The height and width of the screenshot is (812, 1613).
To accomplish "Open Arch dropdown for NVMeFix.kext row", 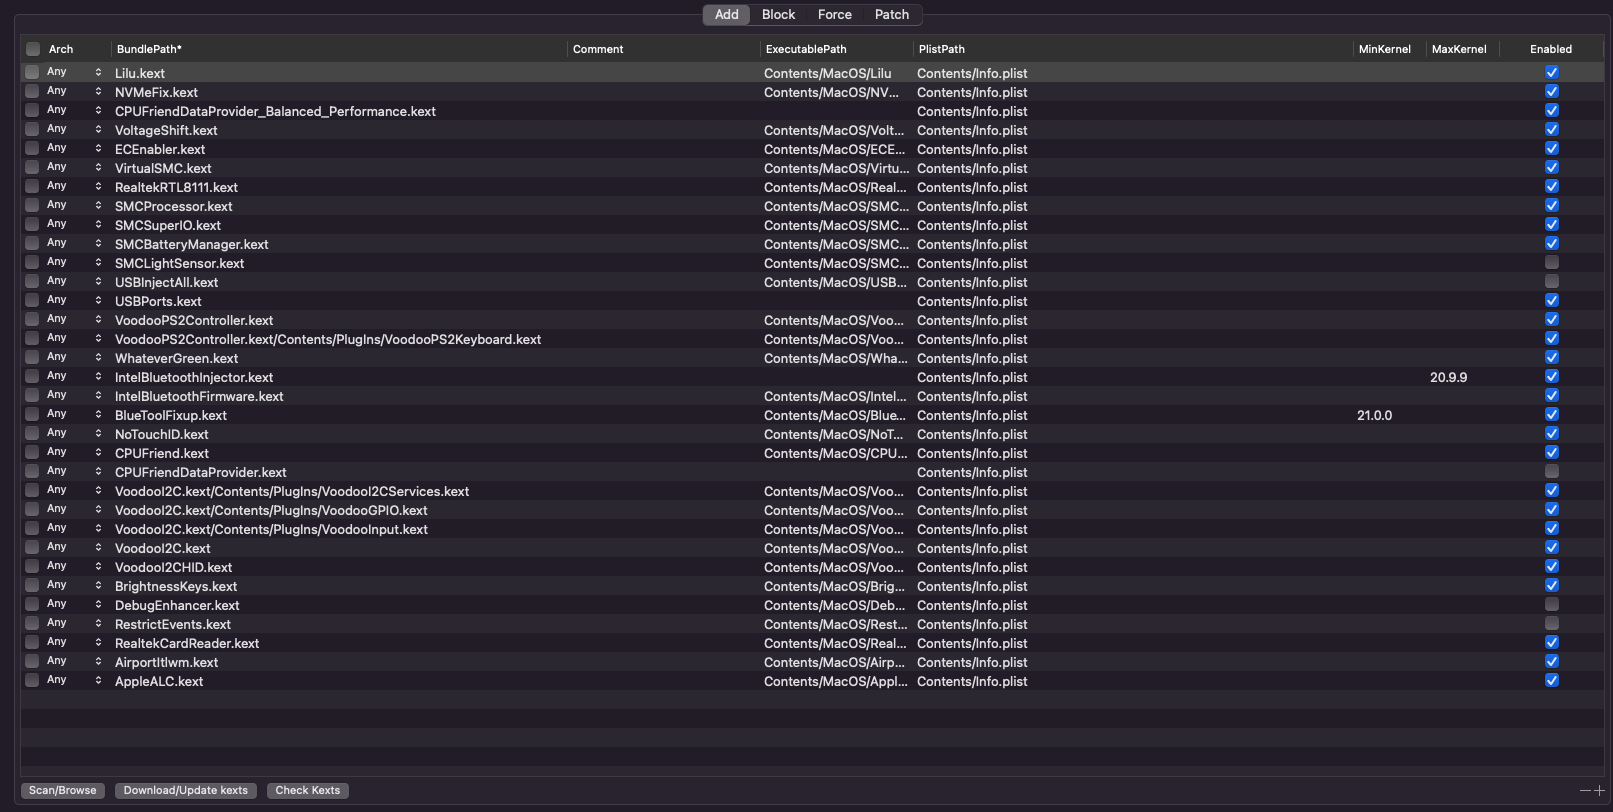I will tap(98, 91).
